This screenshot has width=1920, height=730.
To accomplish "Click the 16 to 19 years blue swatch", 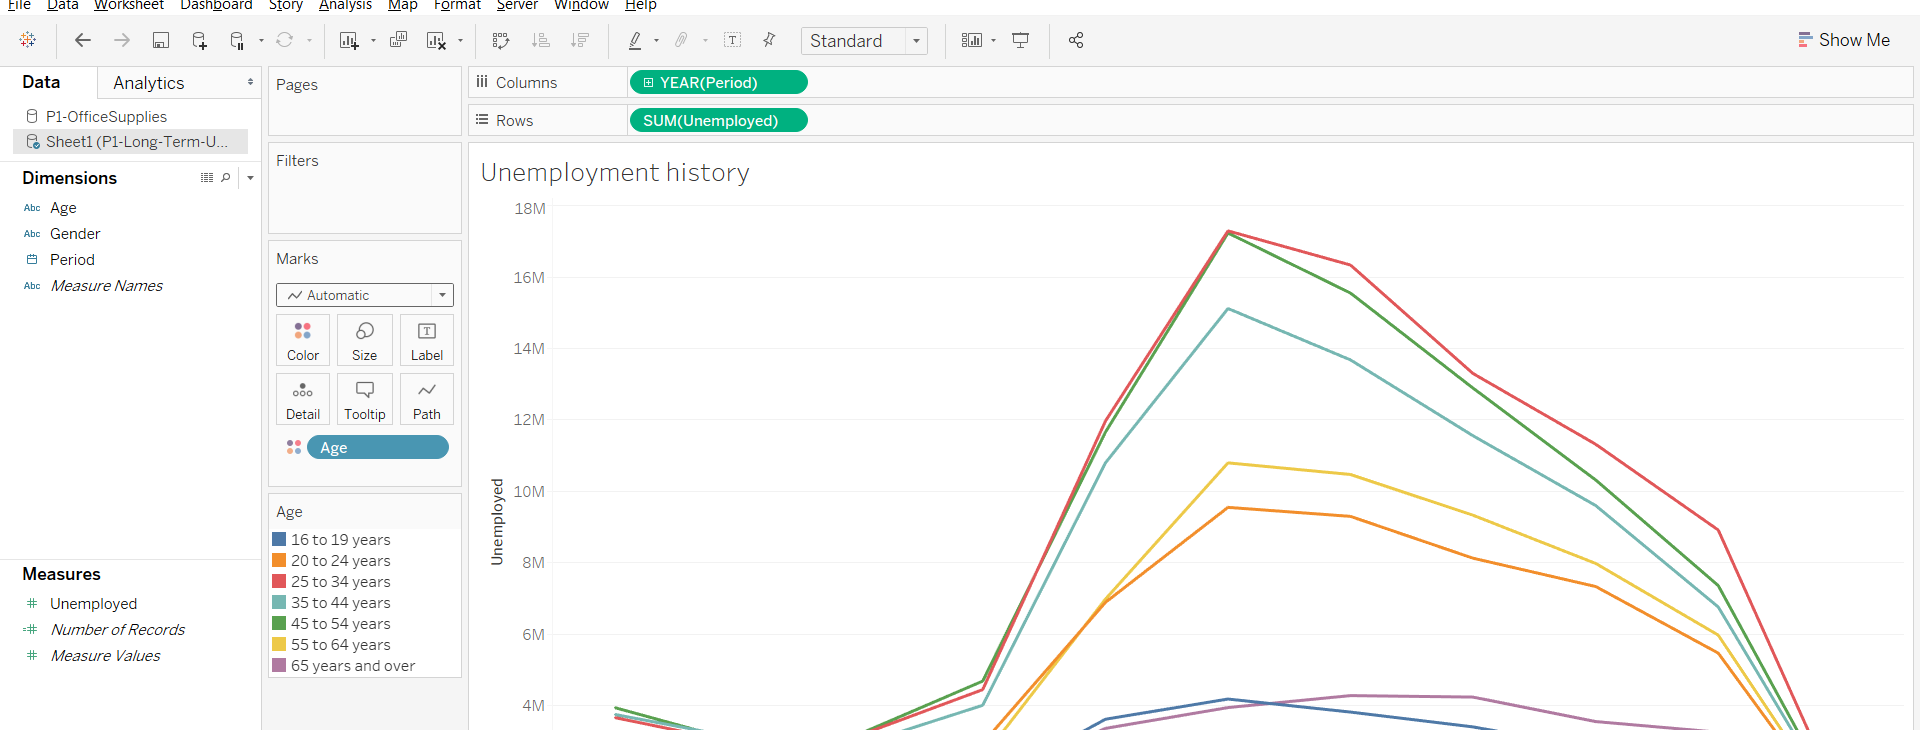I will pos(279,539).
